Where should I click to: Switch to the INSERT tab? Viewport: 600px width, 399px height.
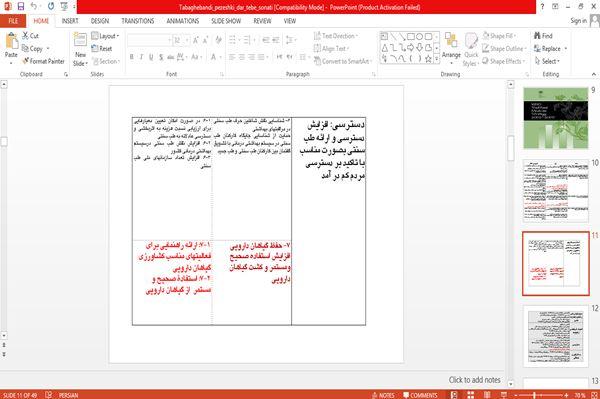[70, 21]
